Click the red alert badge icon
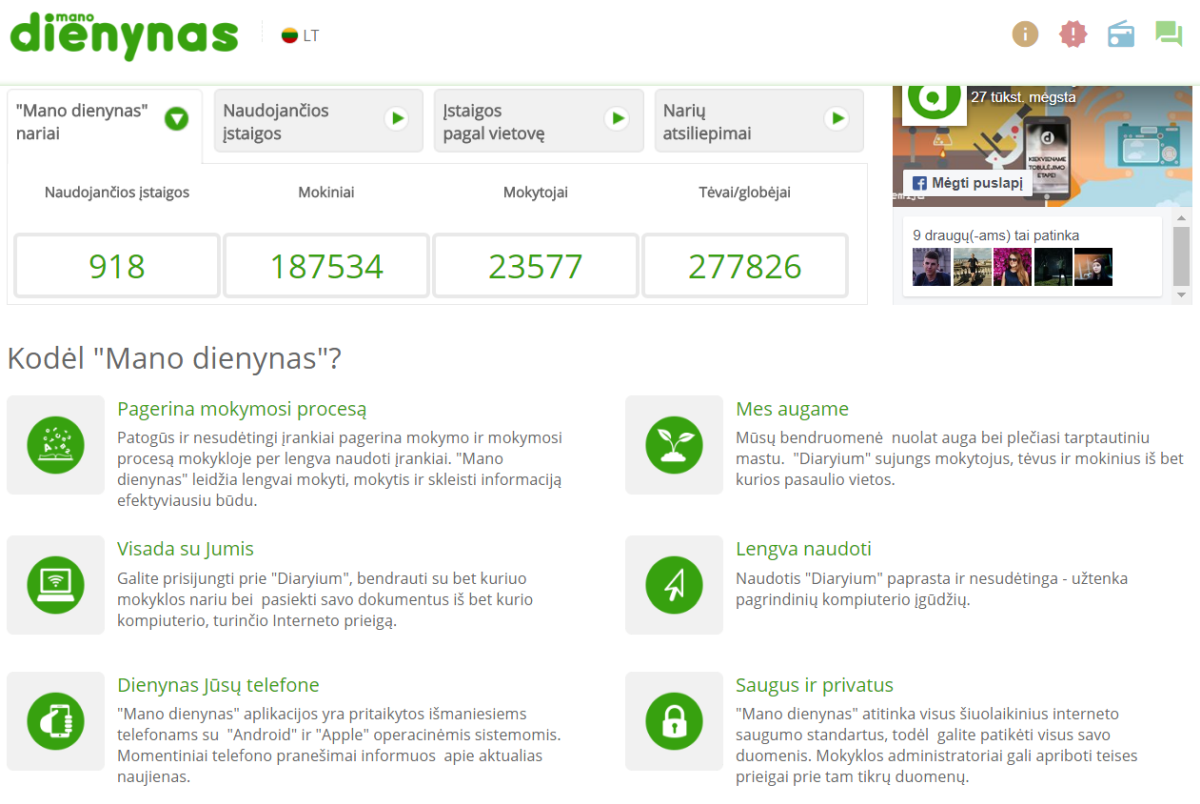Screen dimensions: 1200x804 [x=1073, y=34]
